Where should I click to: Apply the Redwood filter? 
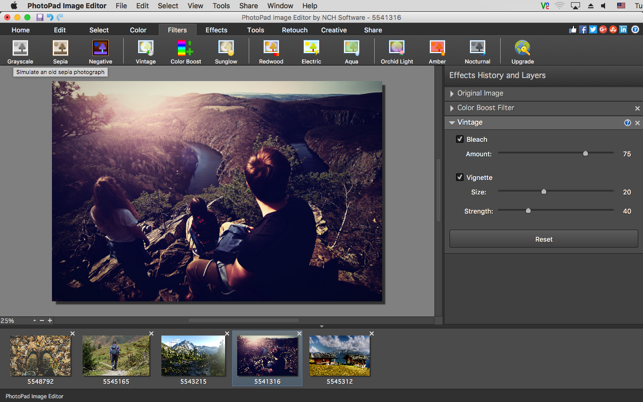tap(271, 52)
